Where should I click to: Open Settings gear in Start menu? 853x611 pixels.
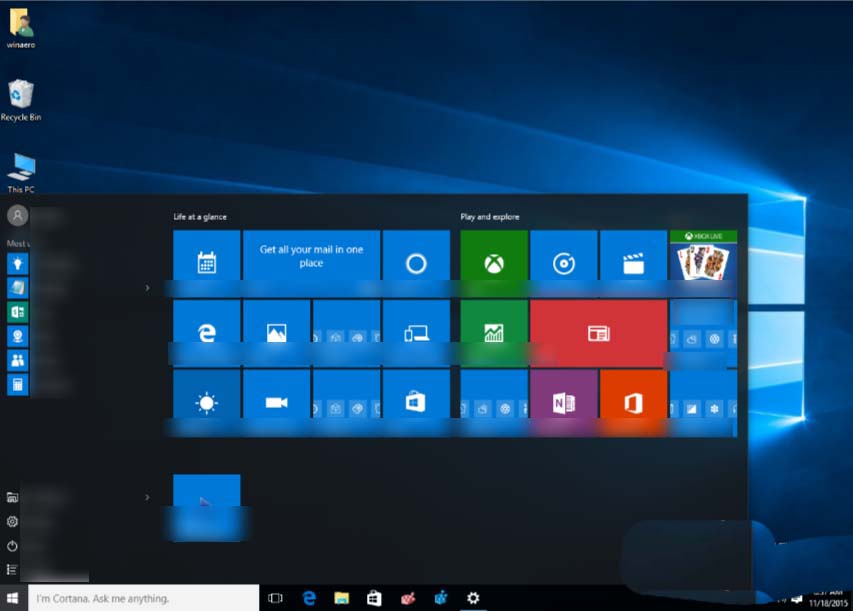click(12, 521)
